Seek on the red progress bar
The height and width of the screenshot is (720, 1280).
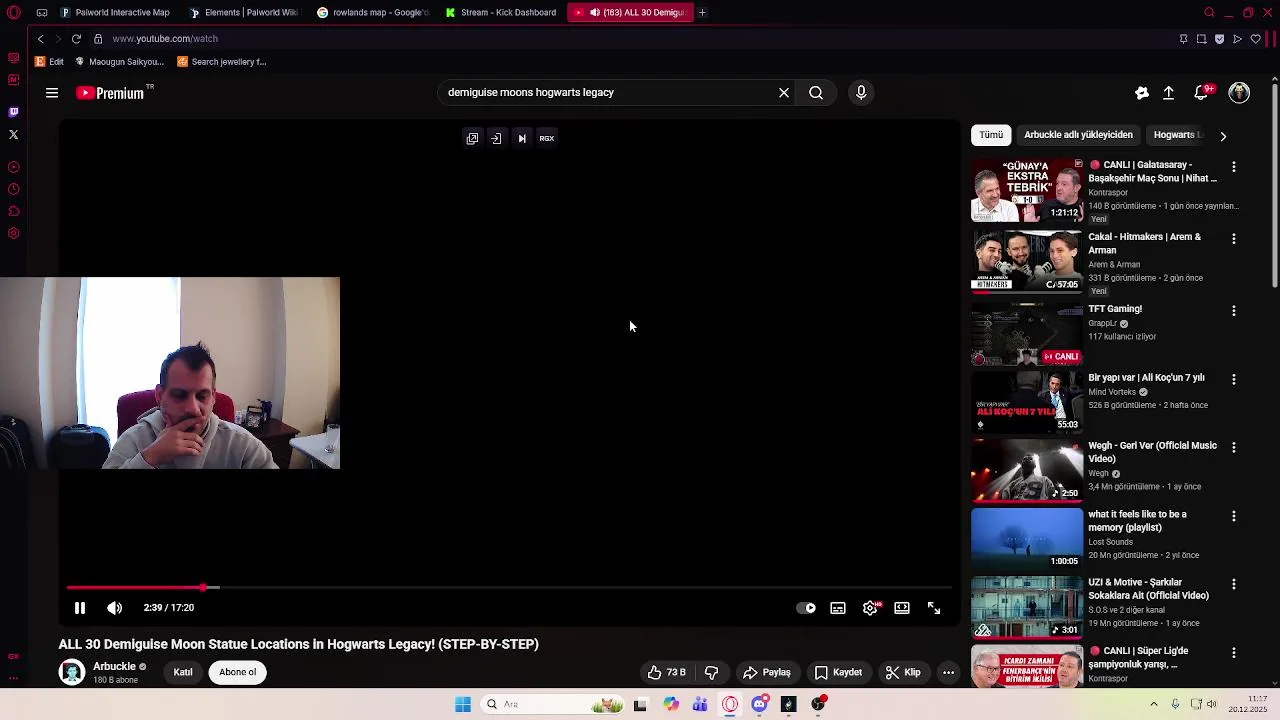click(136, 588)
